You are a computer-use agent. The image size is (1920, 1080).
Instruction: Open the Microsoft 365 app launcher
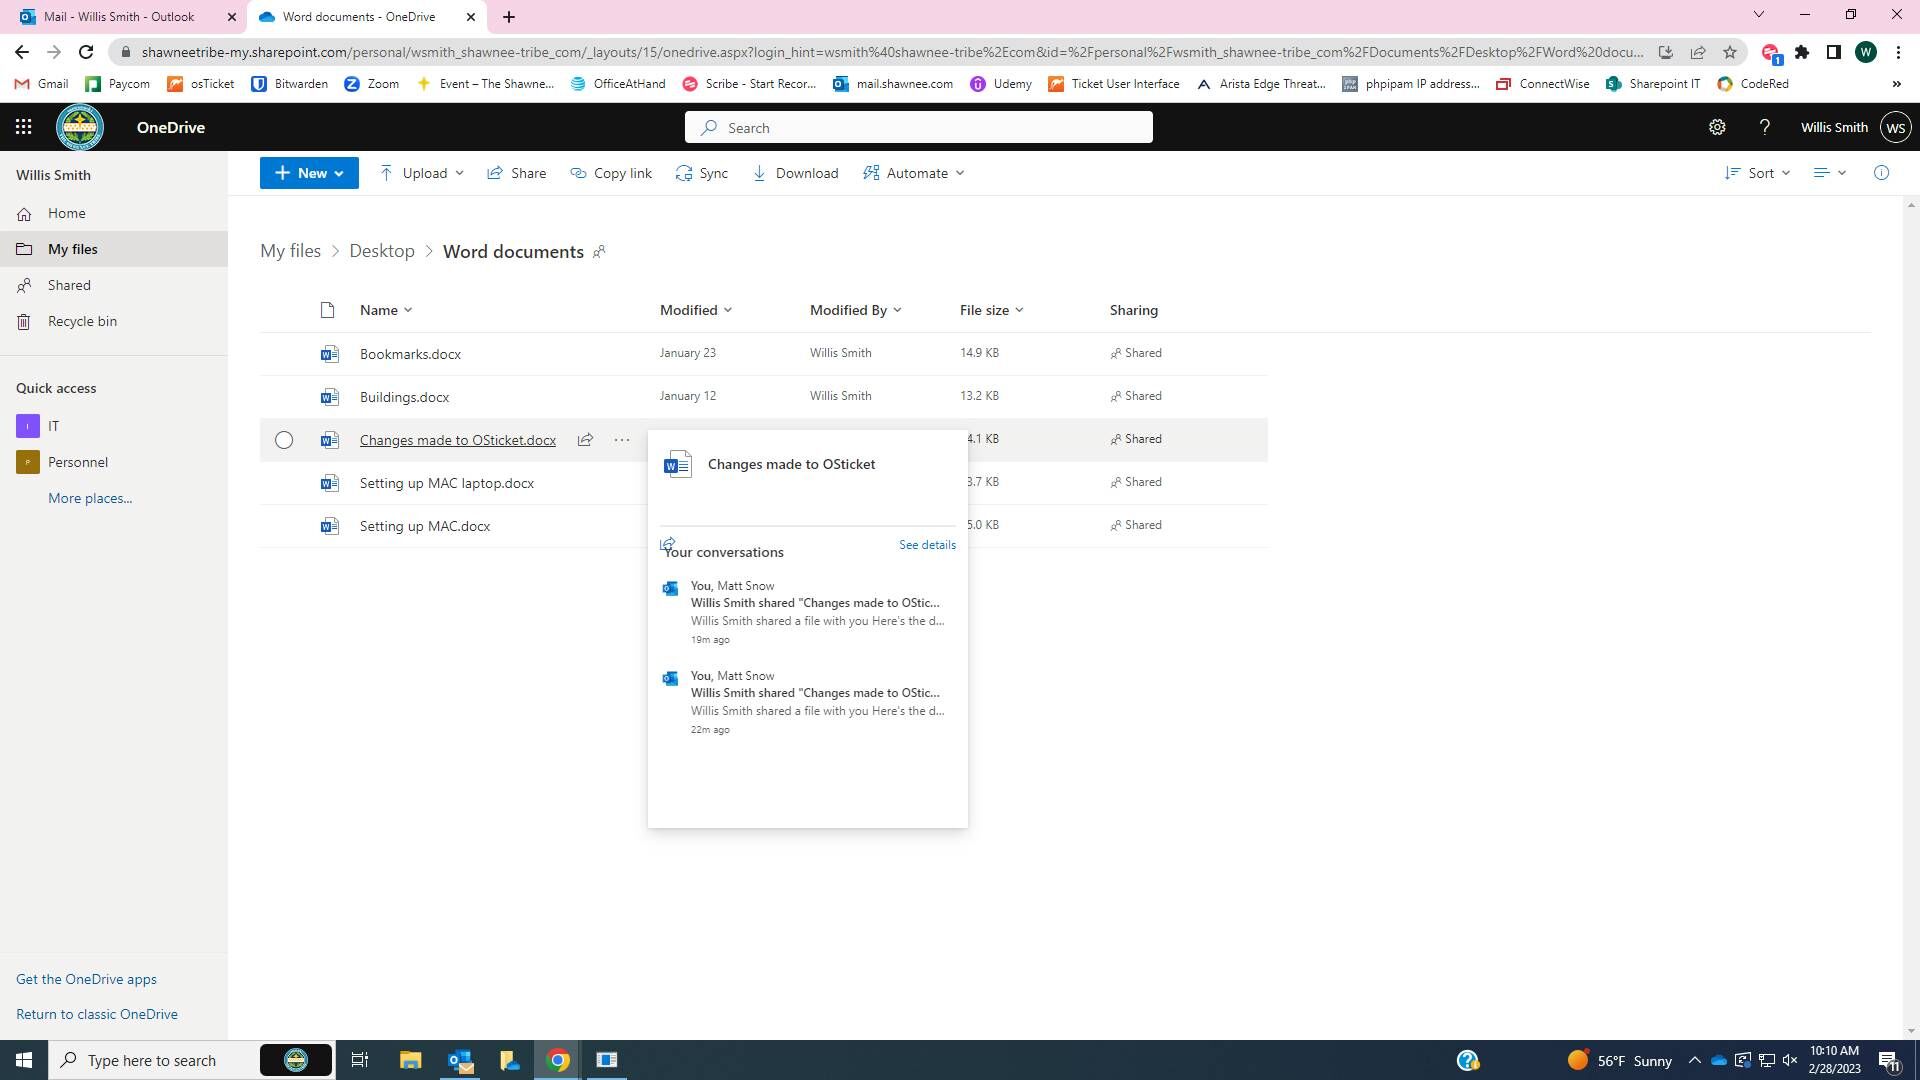coord(23,127)
